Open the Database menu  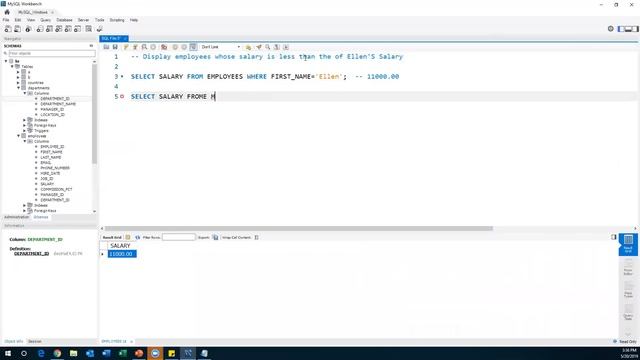point(64,20)
